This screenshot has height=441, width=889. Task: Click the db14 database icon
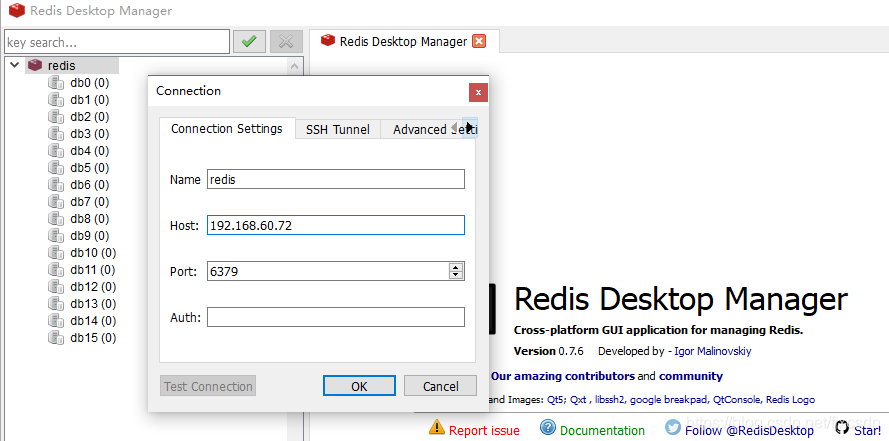[x=56, y=321]
